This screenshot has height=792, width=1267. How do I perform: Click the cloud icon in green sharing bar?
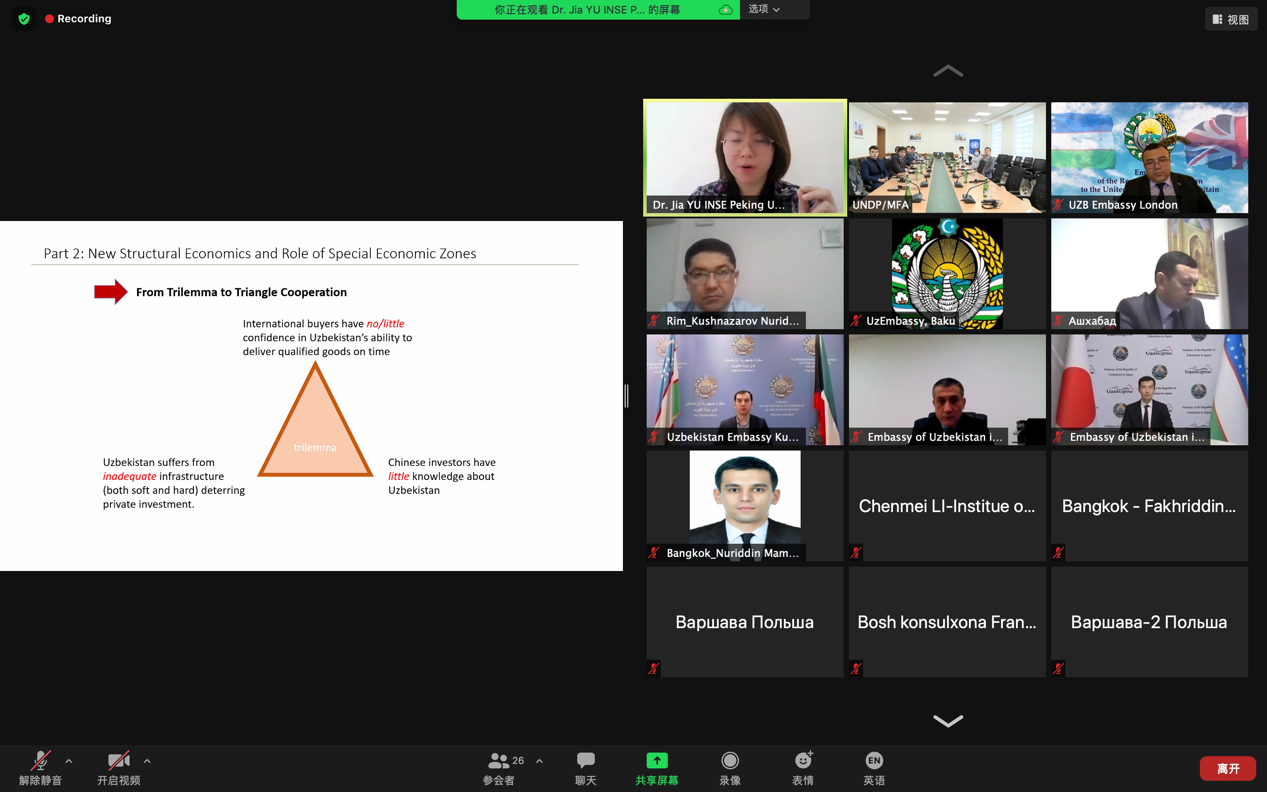click(x=726, y=10)
